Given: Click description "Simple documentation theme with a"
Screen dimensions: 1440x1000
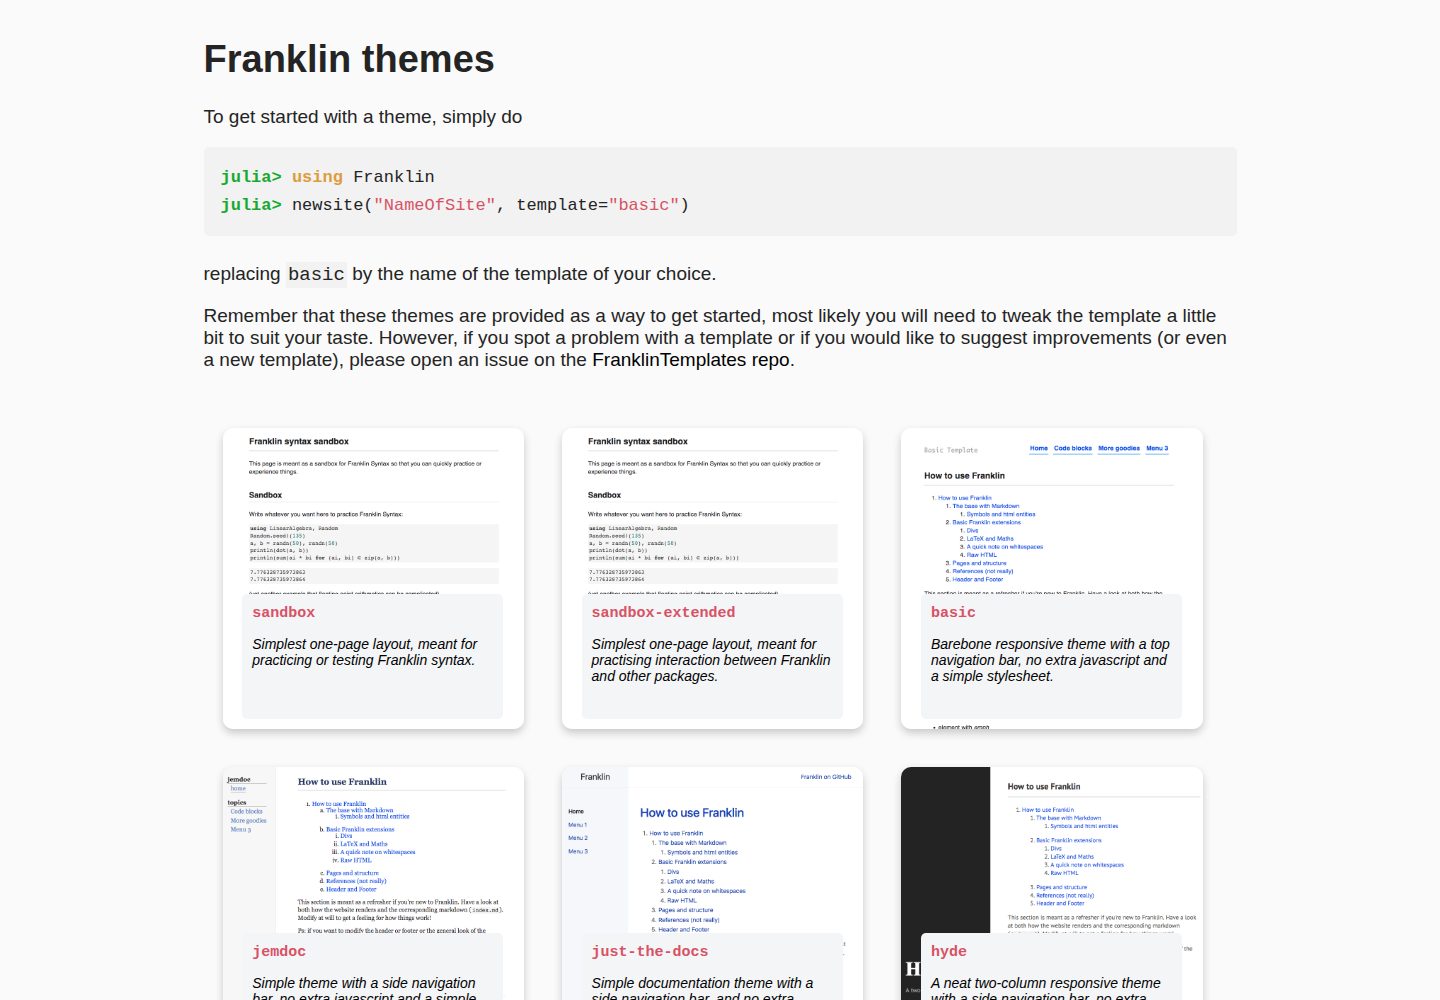Looking at the screenshot, I should coord(702,988).
